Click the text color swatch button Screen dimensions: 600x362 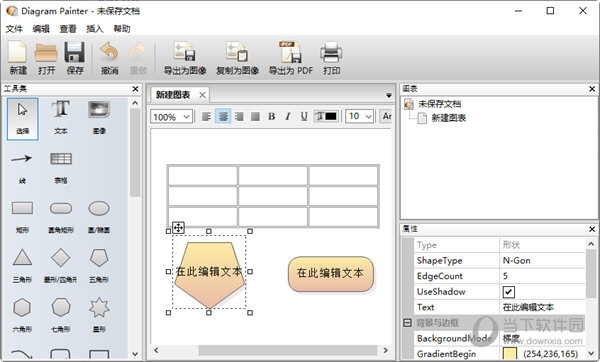point(326,116)
